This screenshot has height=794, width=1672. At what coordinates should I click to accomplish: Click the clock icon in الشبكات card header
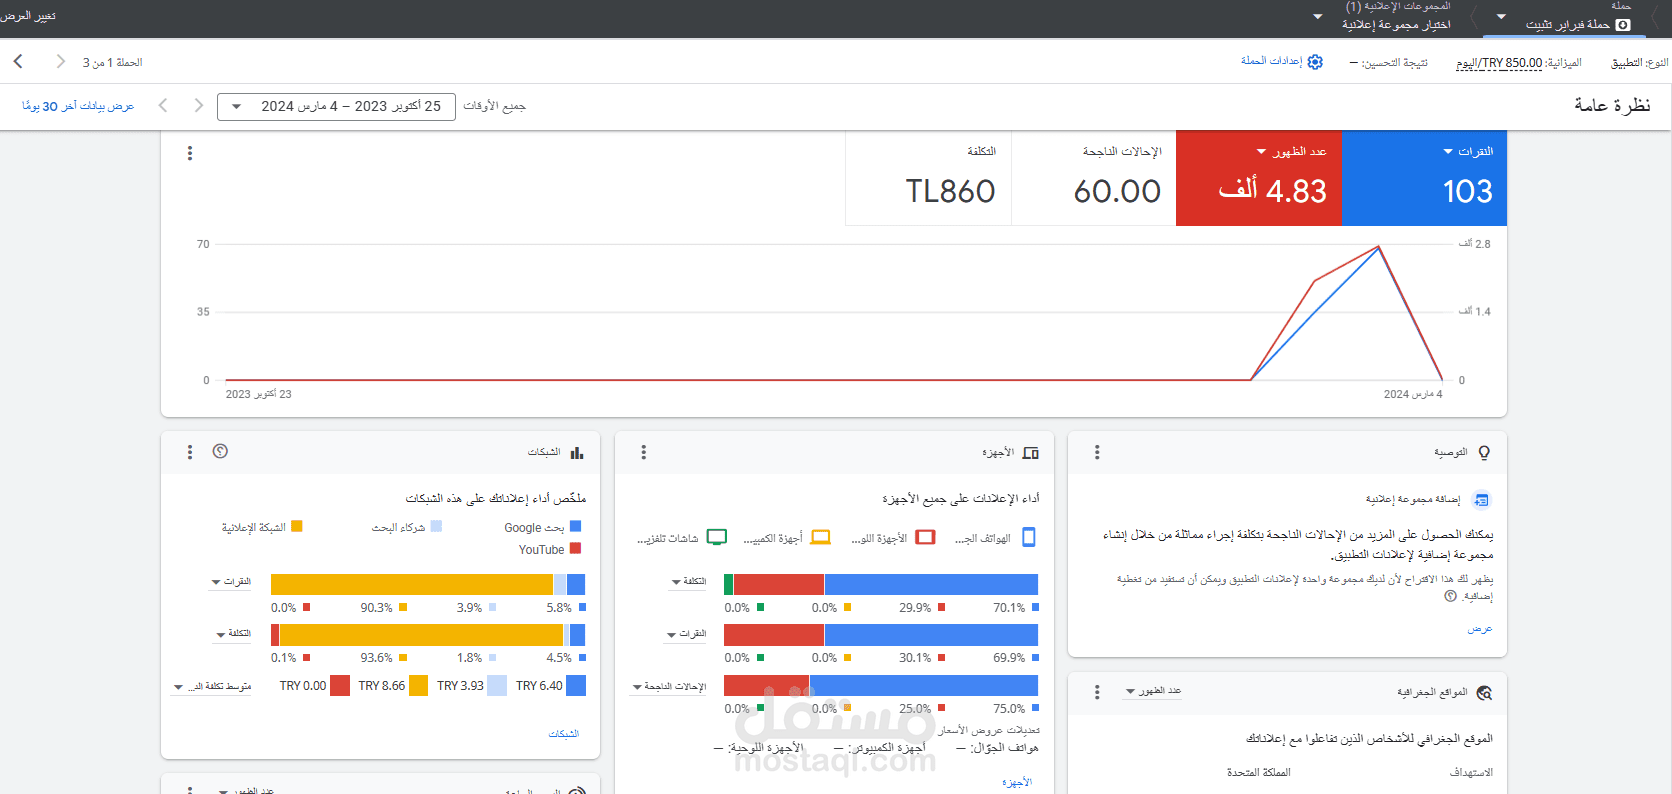[221, 452]
